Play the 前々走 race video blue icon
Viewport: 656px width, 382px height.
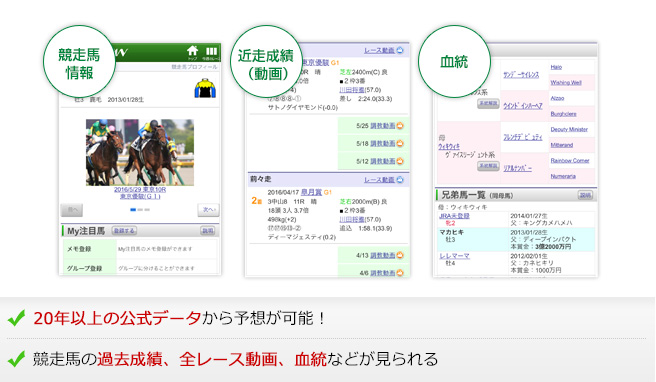[x=400, y=180]
